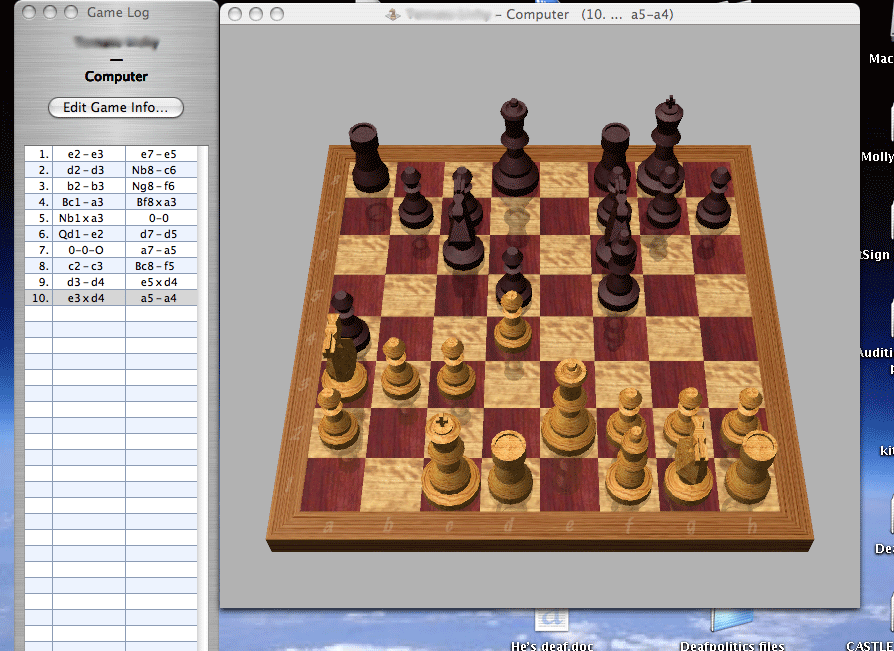894x651 pixels.
Task: Click the chess window title text
Action: 539,14
